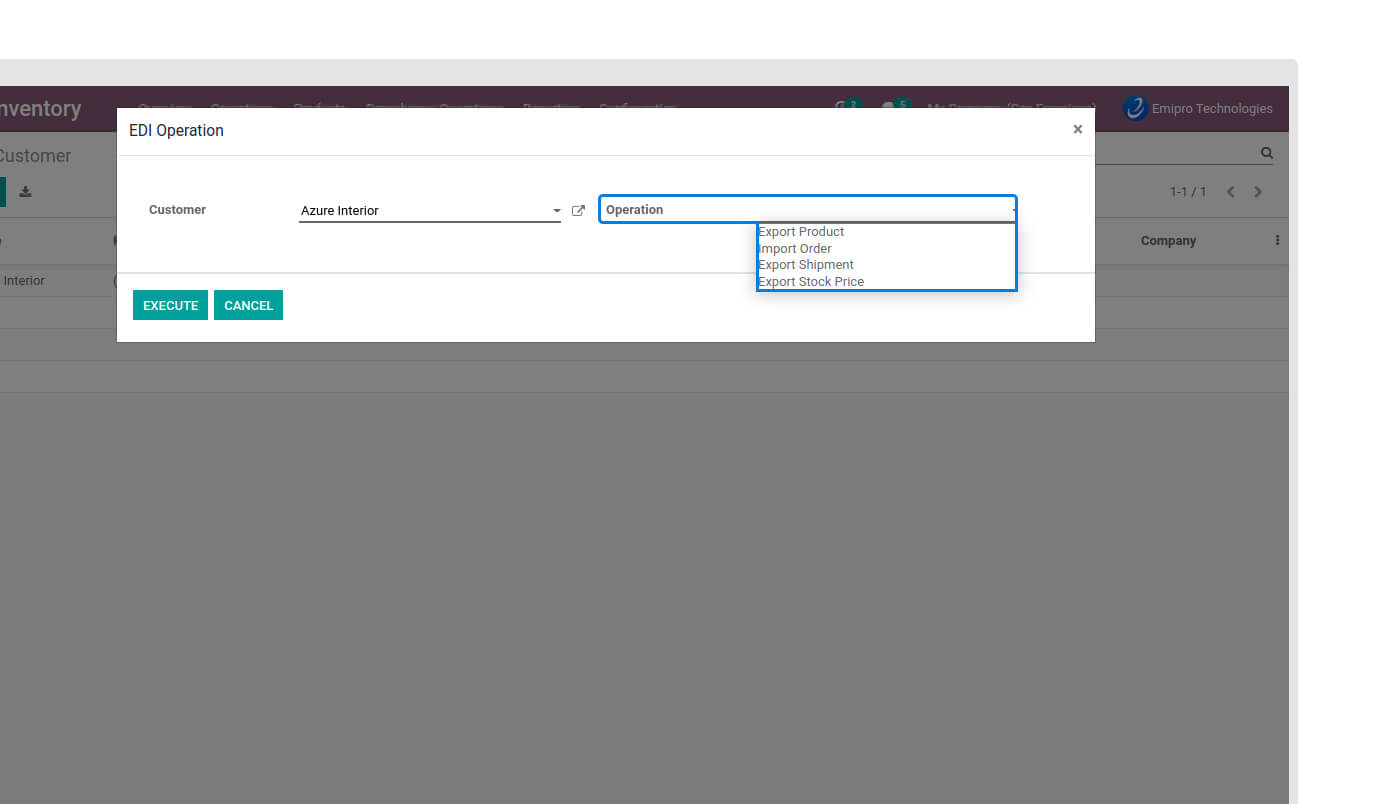The width and height of the screenshot is (1384, 804).
Task: Click the Company column header
Action: (x=1168, y=241)
